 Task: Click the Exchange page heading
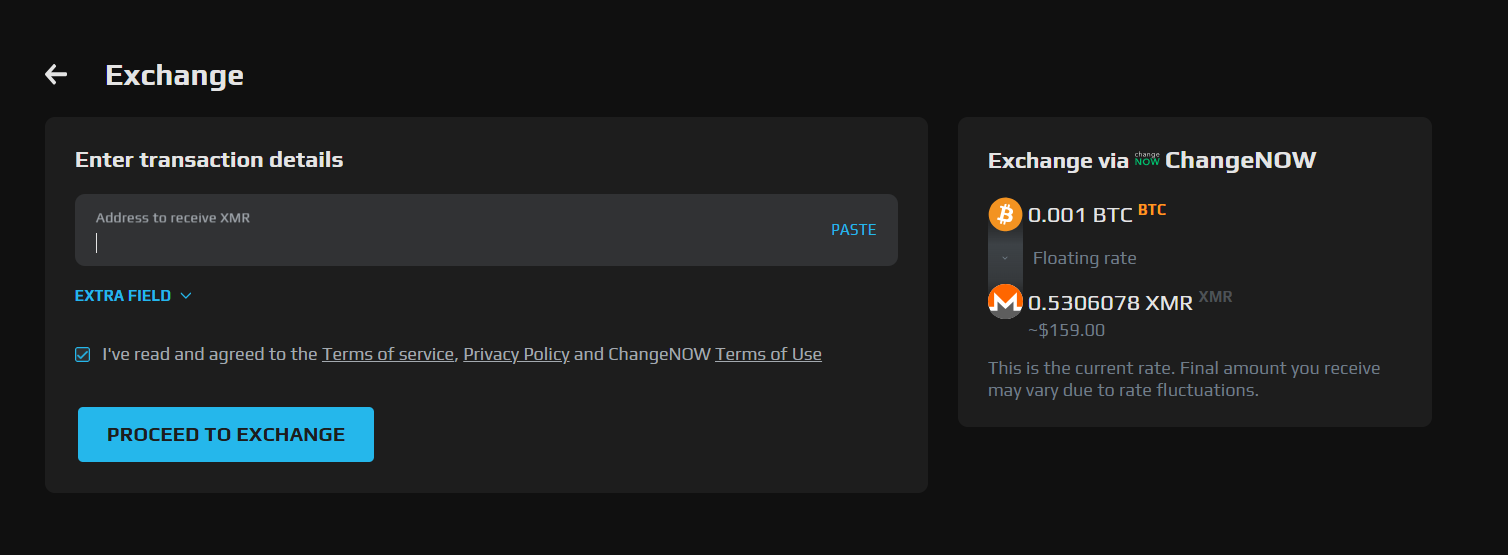[174, 75]
